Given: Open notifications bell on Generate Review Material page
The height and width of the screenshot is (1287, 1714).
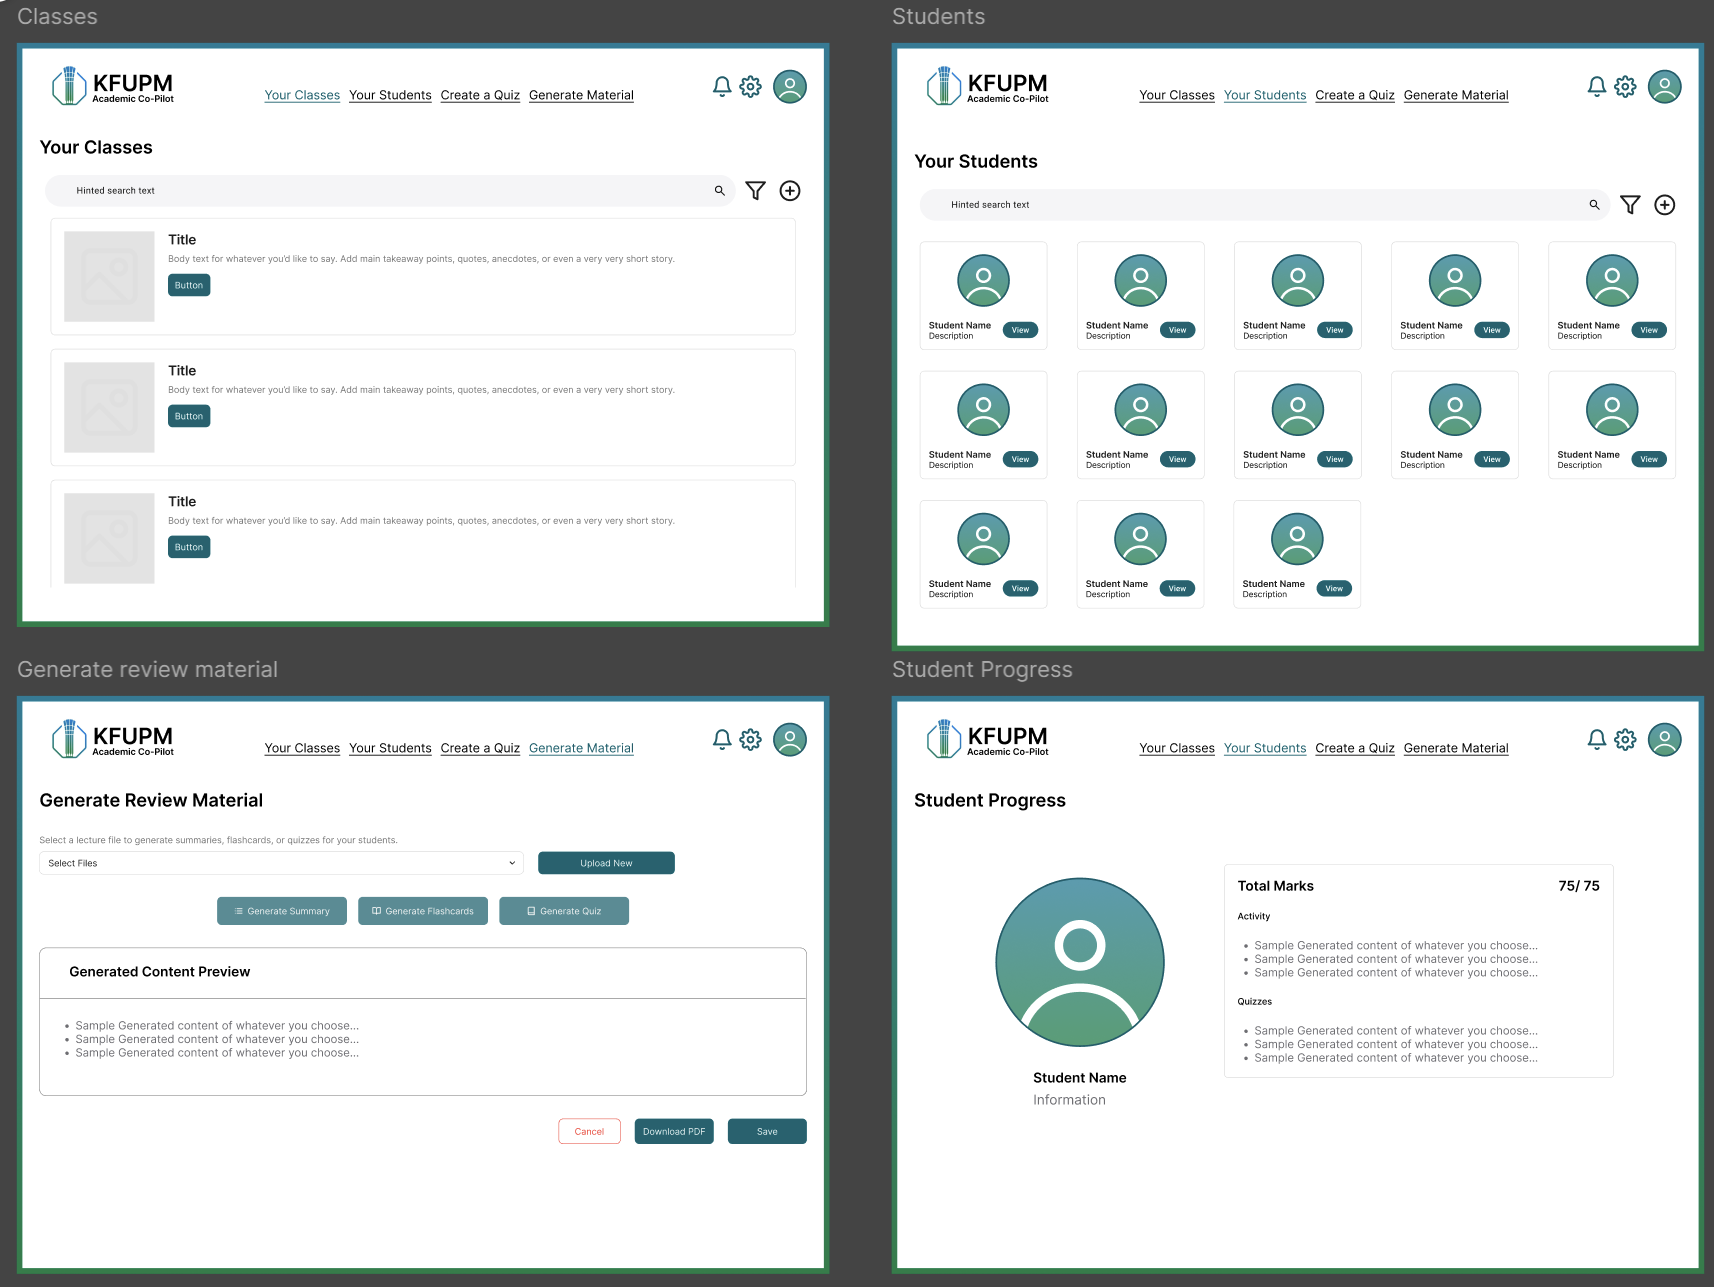Looking at the screenshot, I should coord(722,740).
